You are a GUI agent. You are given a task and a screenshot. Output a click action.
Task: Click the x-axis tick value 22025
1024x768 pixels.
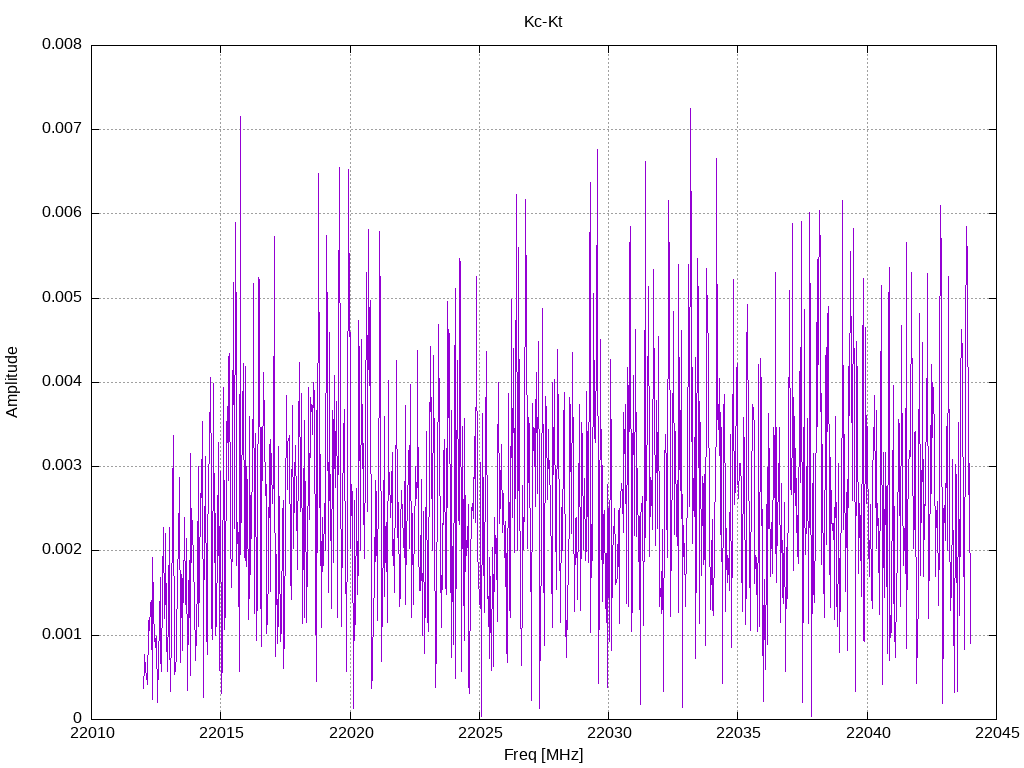click(x=479, y=733)
